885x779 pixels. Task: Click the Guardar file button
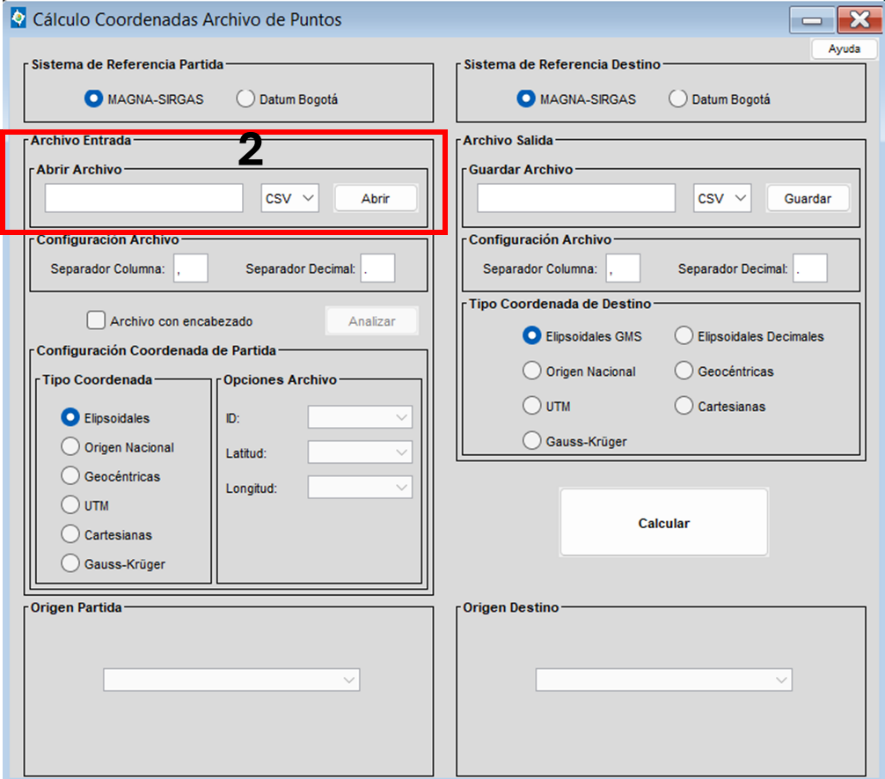(x=808, y=198)
